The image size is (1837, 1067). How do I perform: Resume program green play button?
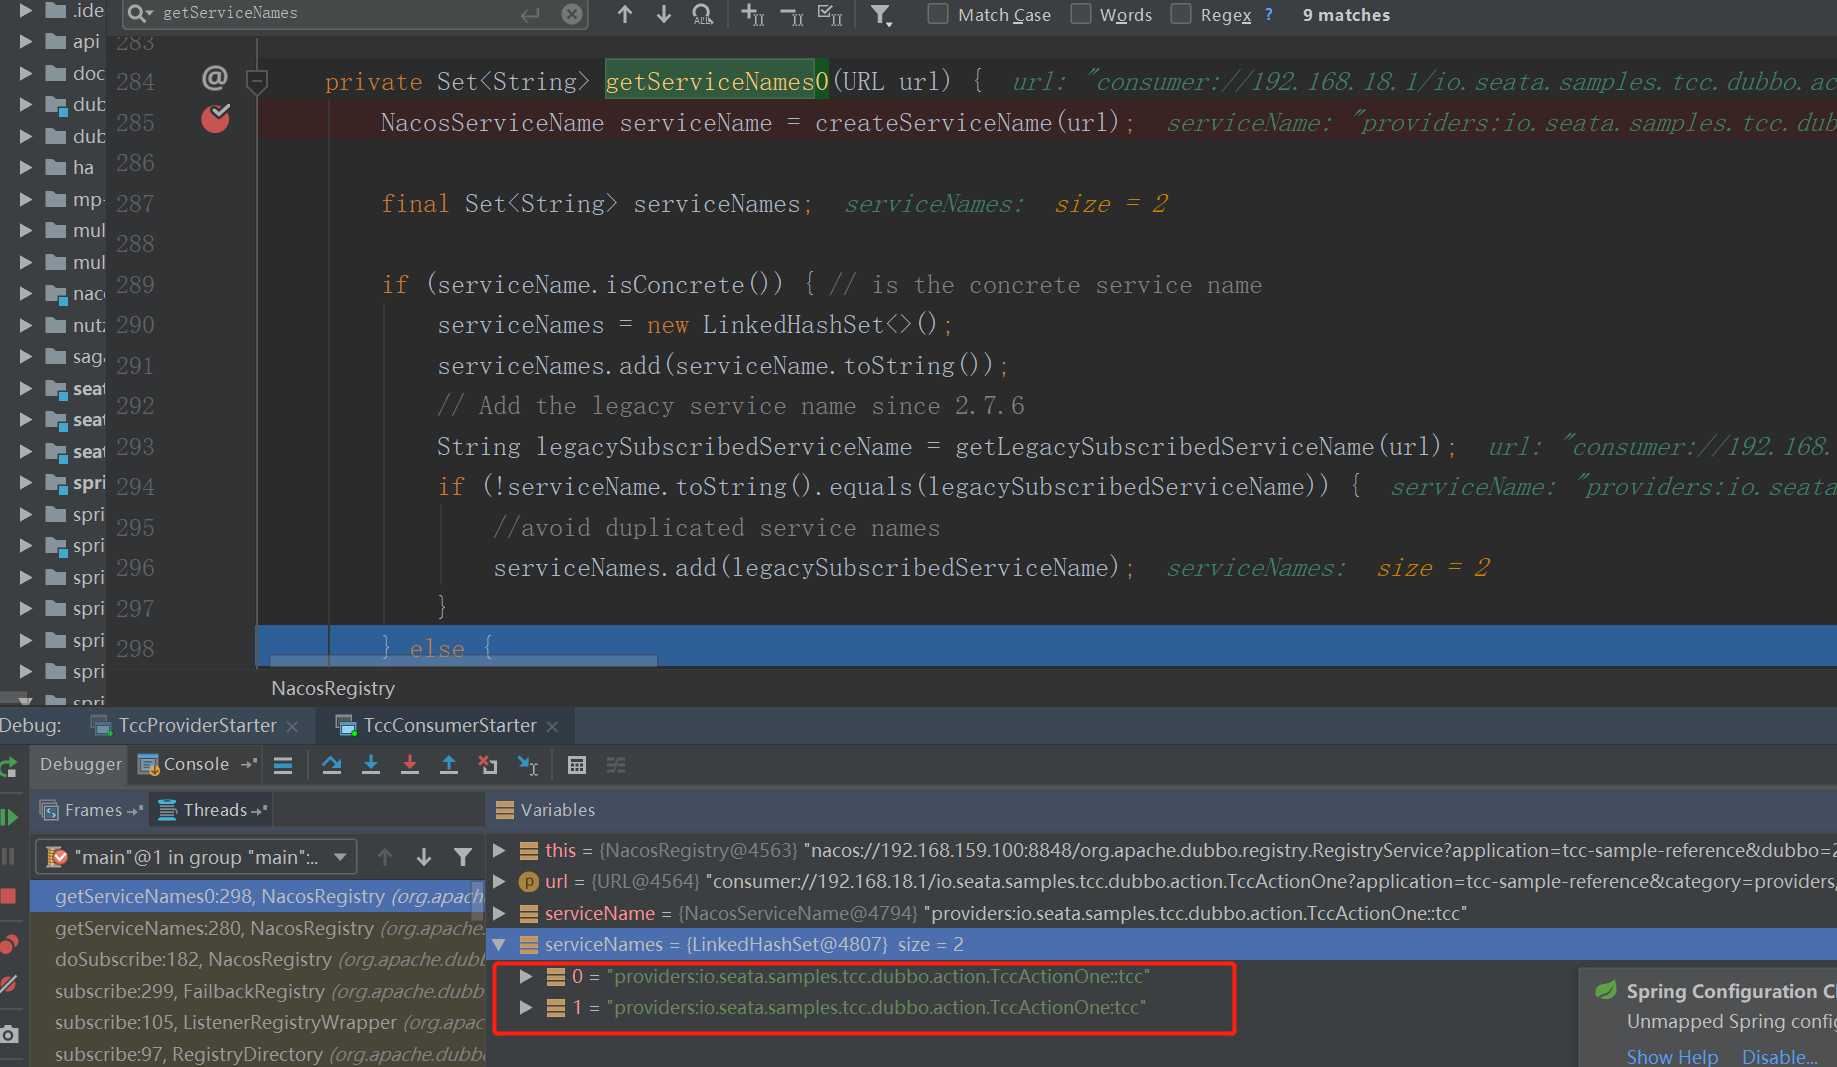(x=9, y=817)
